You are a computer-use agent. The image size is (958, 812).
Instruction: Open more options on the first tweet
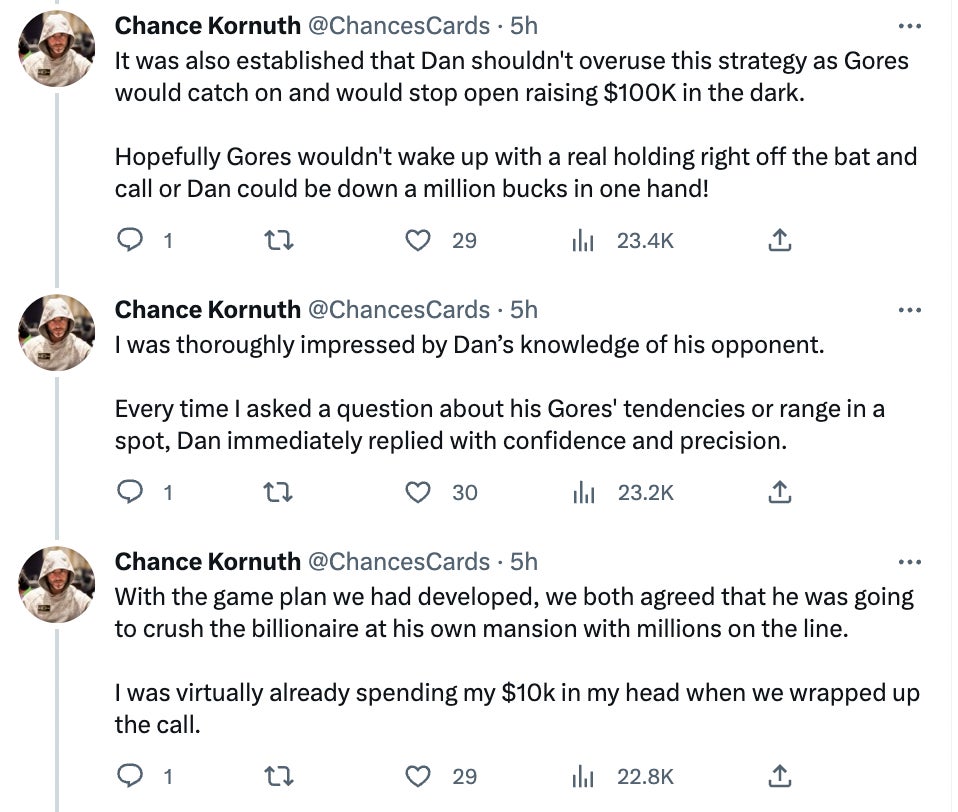tap(909, 26)
